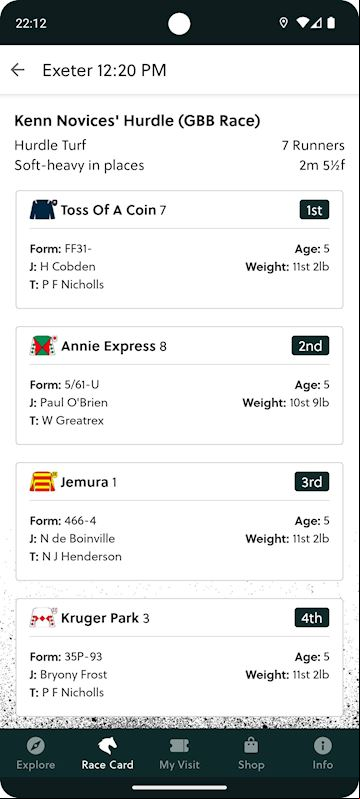Open the Info icon in bottom bar
360x799 pixels.
click(322, 746)
